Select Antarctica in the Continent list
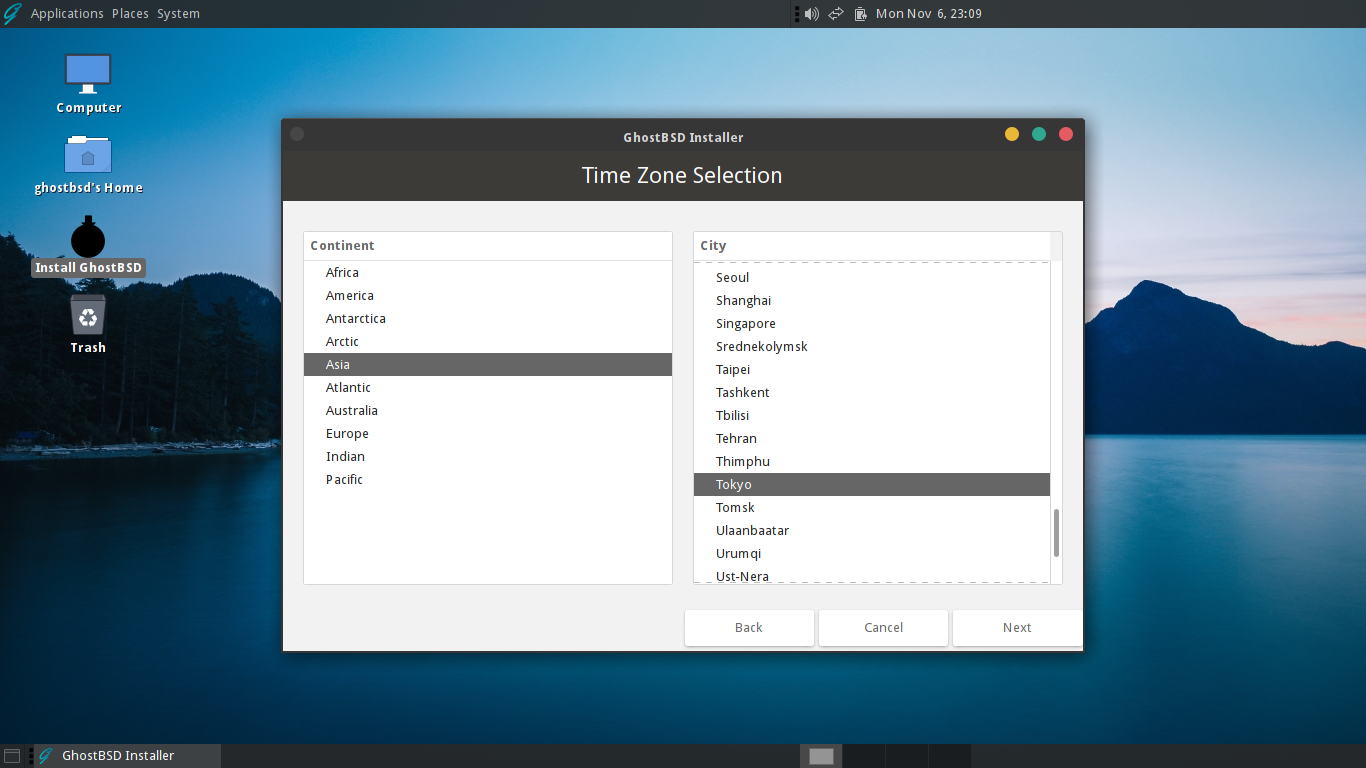Viewport: 1366px width, 768px height. [488, 319]
